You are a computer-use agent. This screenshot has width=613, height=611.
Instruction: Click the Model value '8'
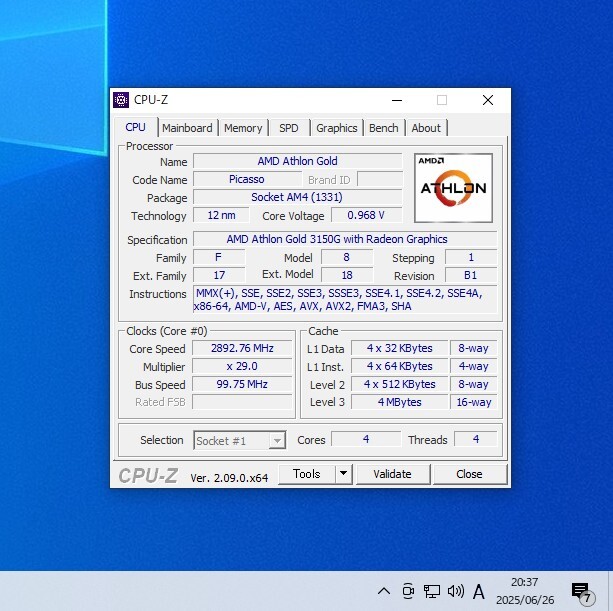pyautogui.click(x=347, y=257)
